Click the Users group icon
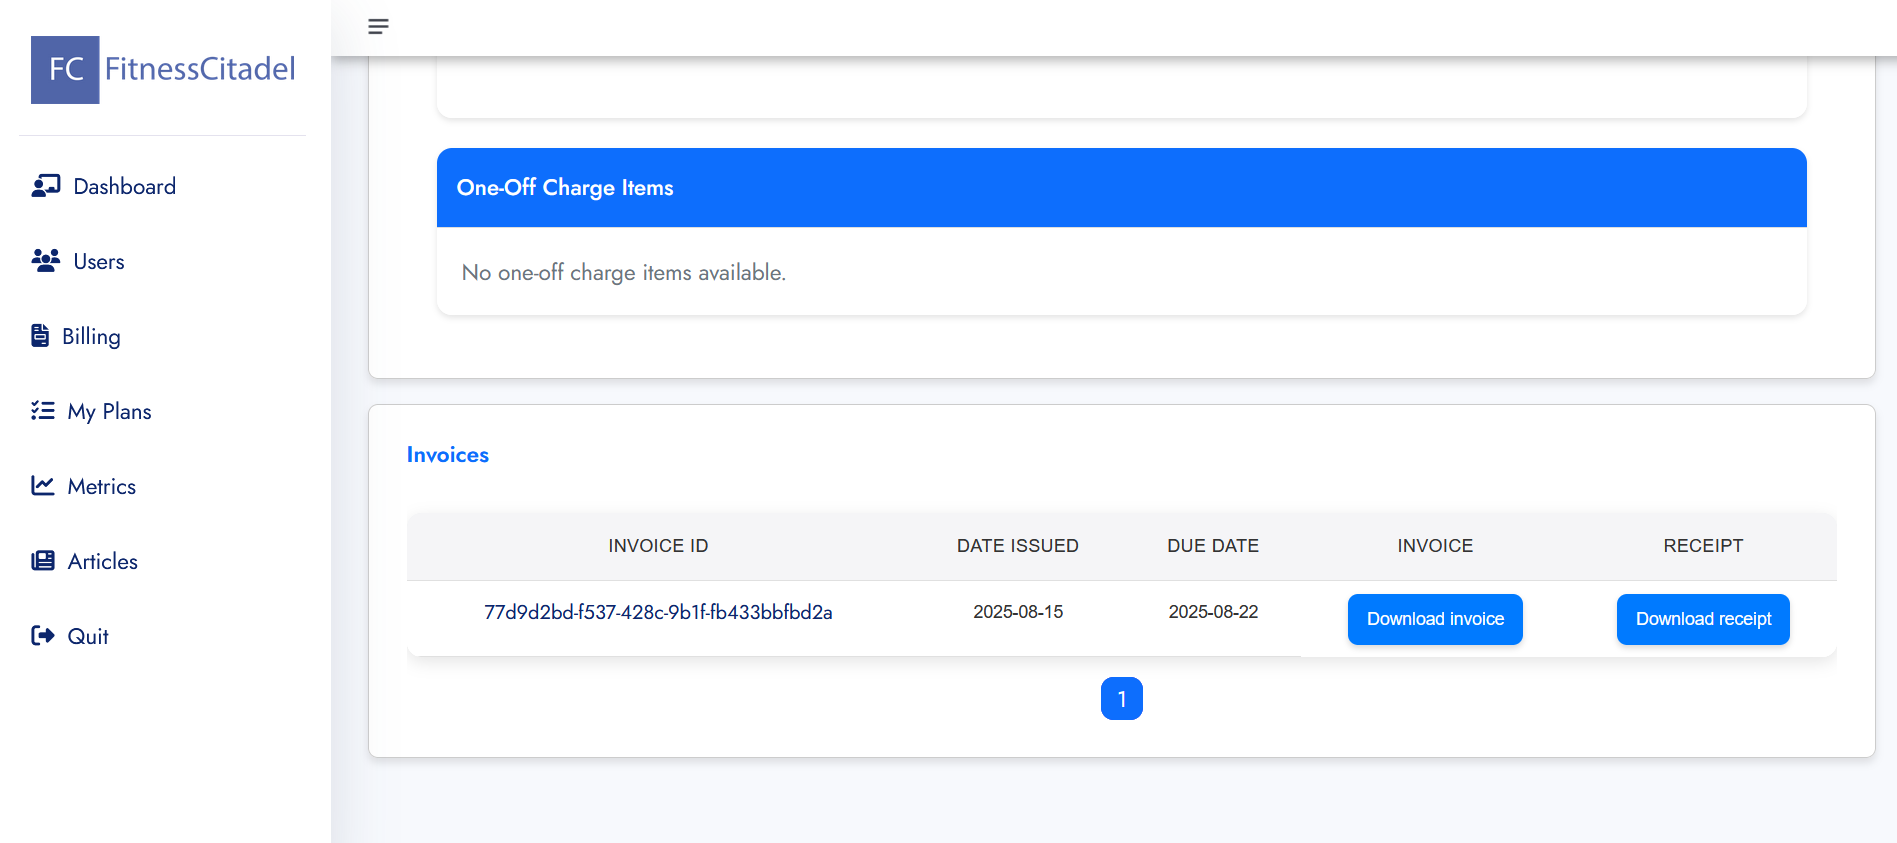This screenshot has width=1897, height=843. pos(46,261)
